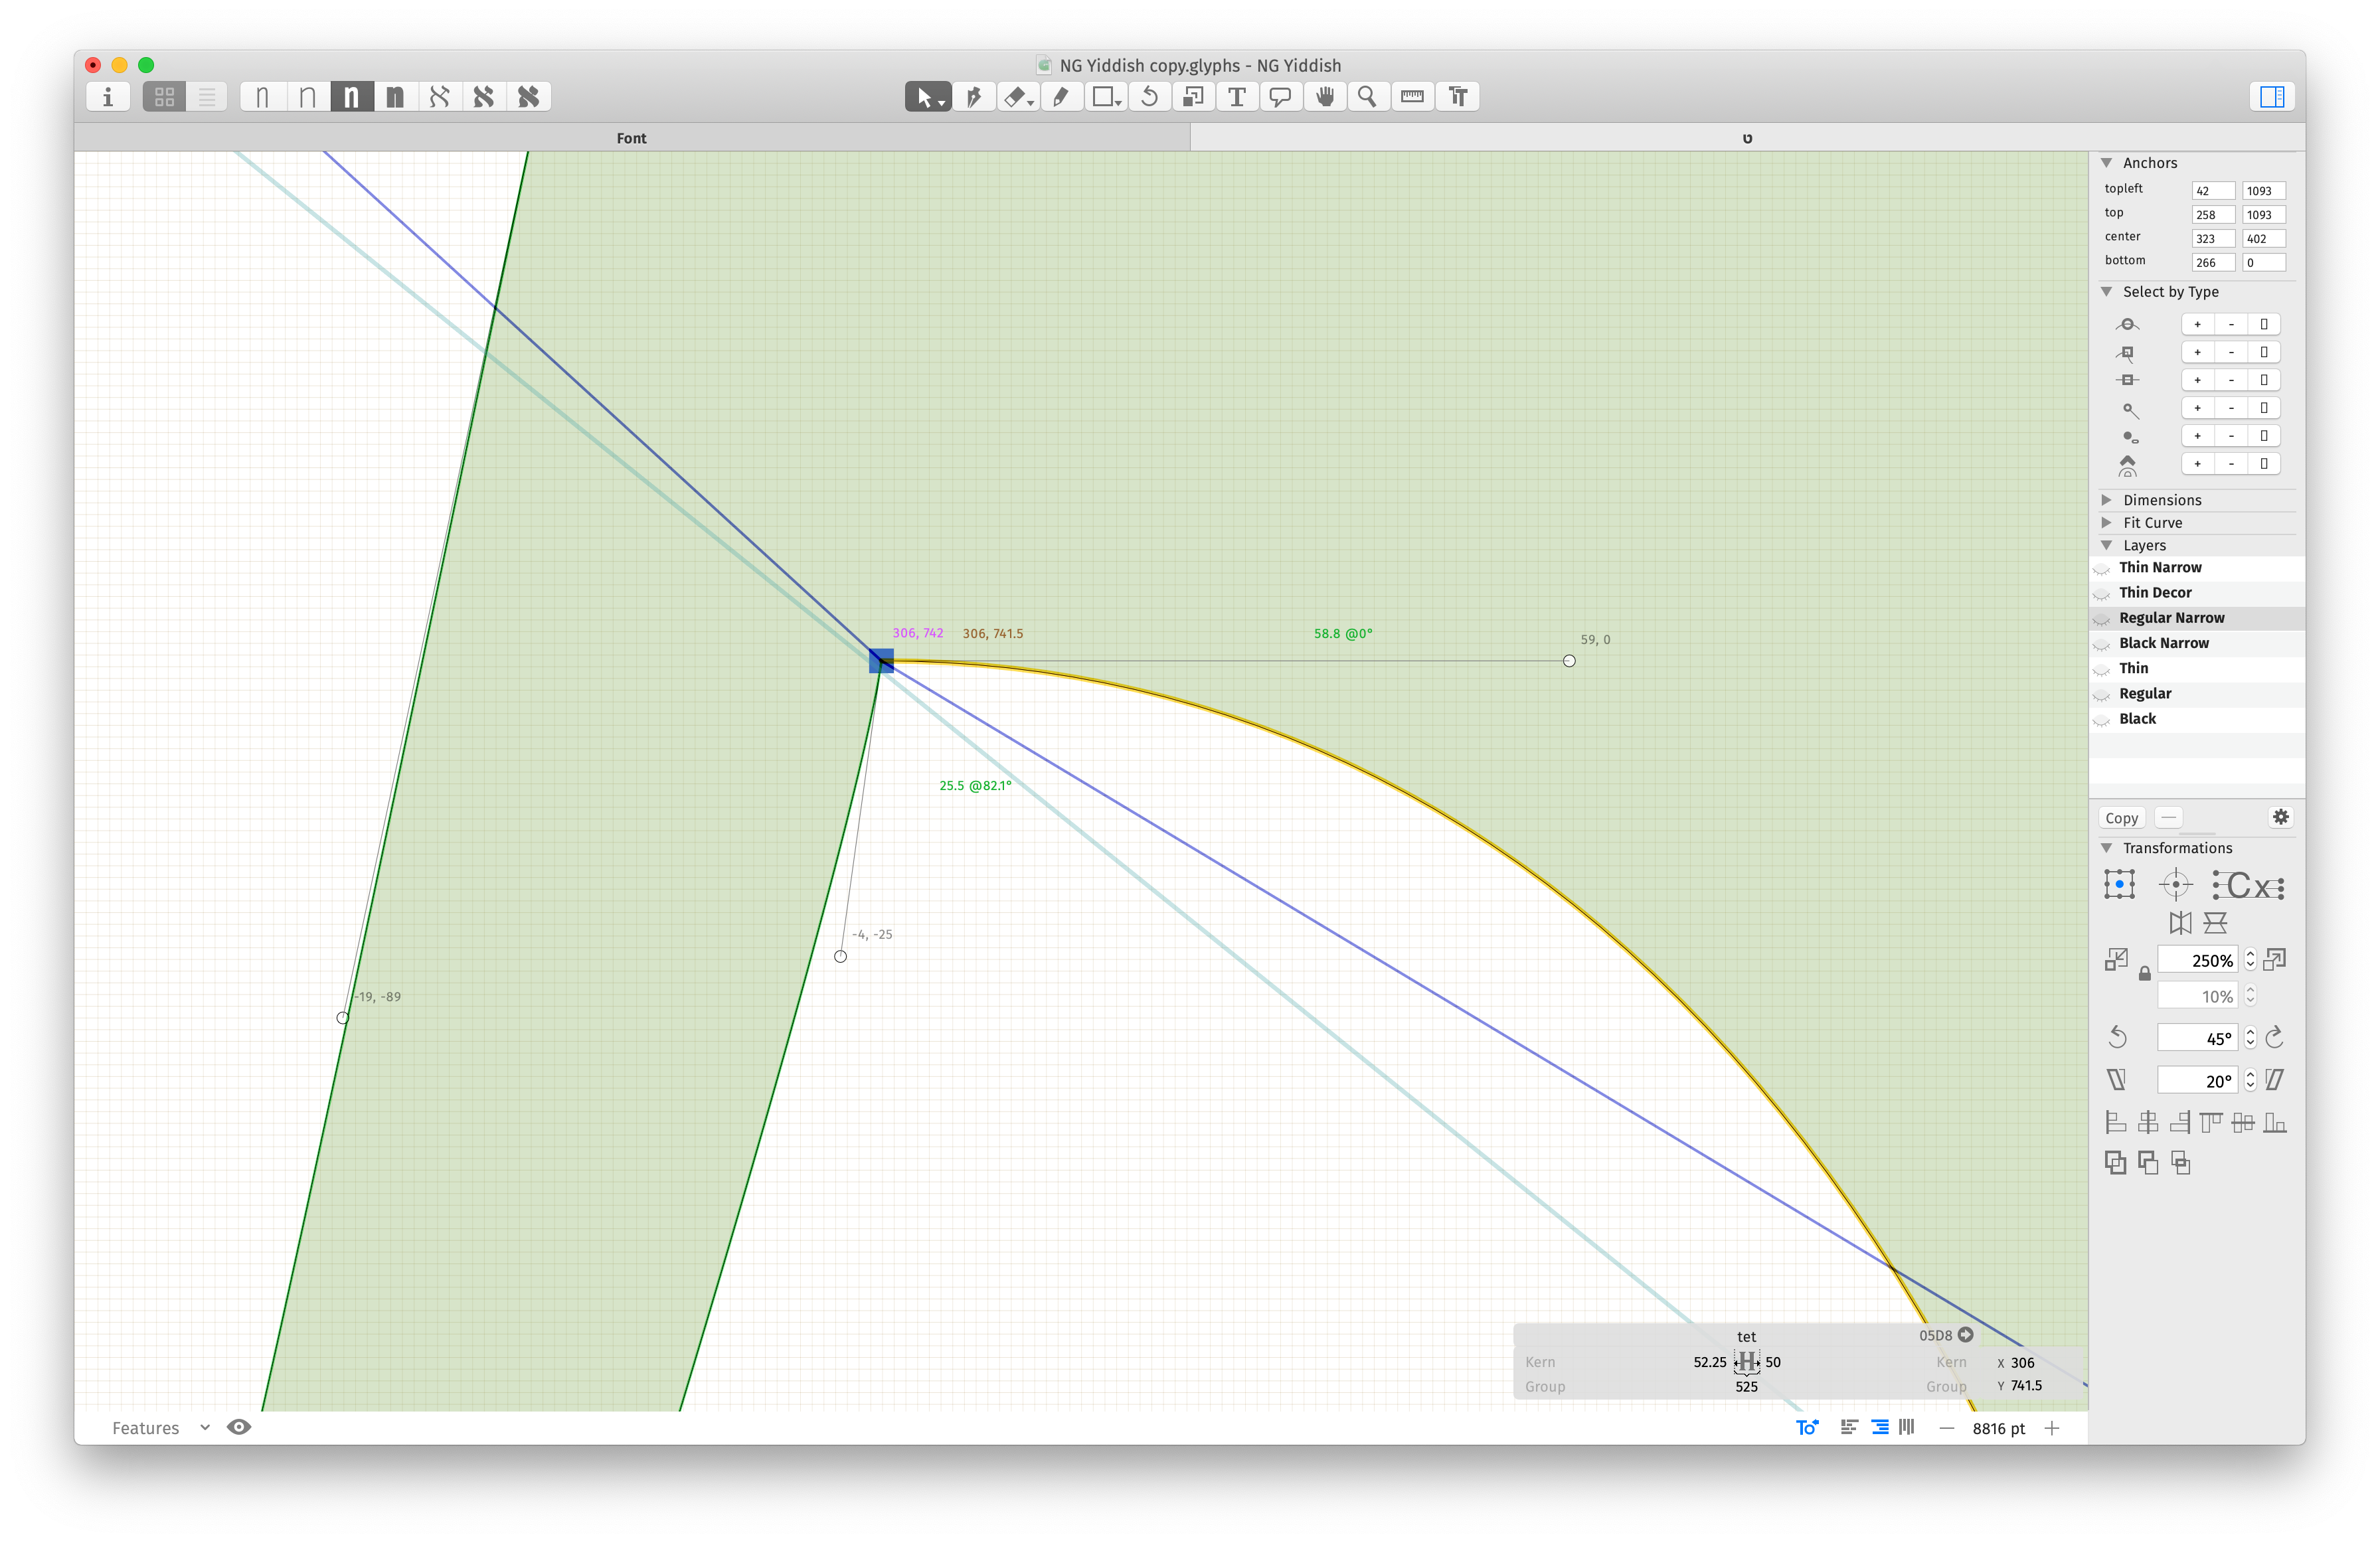This screenshot has width=2380, height=1543.
Task: Toggle the preview eye next to Features
Action: tap(239, 1428)
